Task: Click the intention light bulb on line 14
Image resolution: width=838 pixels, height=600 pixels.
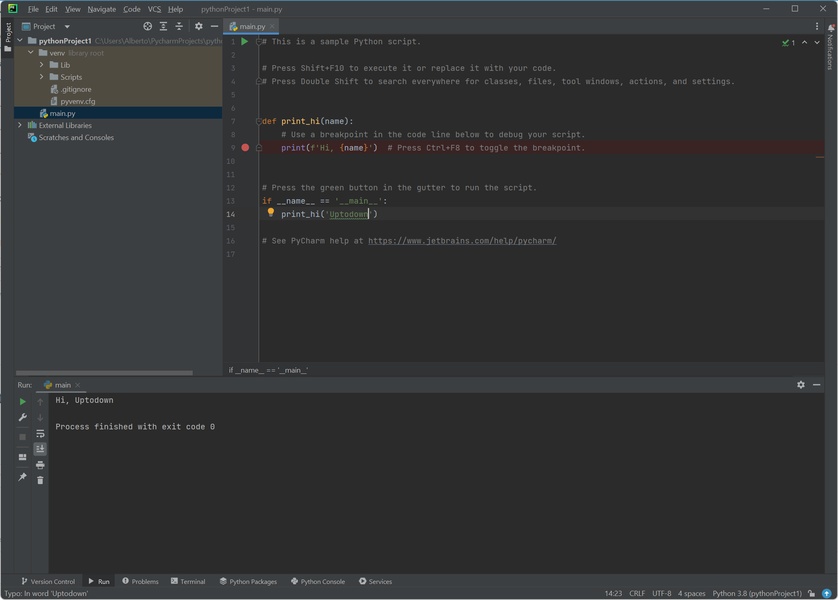Action: [x=270, y=213]
